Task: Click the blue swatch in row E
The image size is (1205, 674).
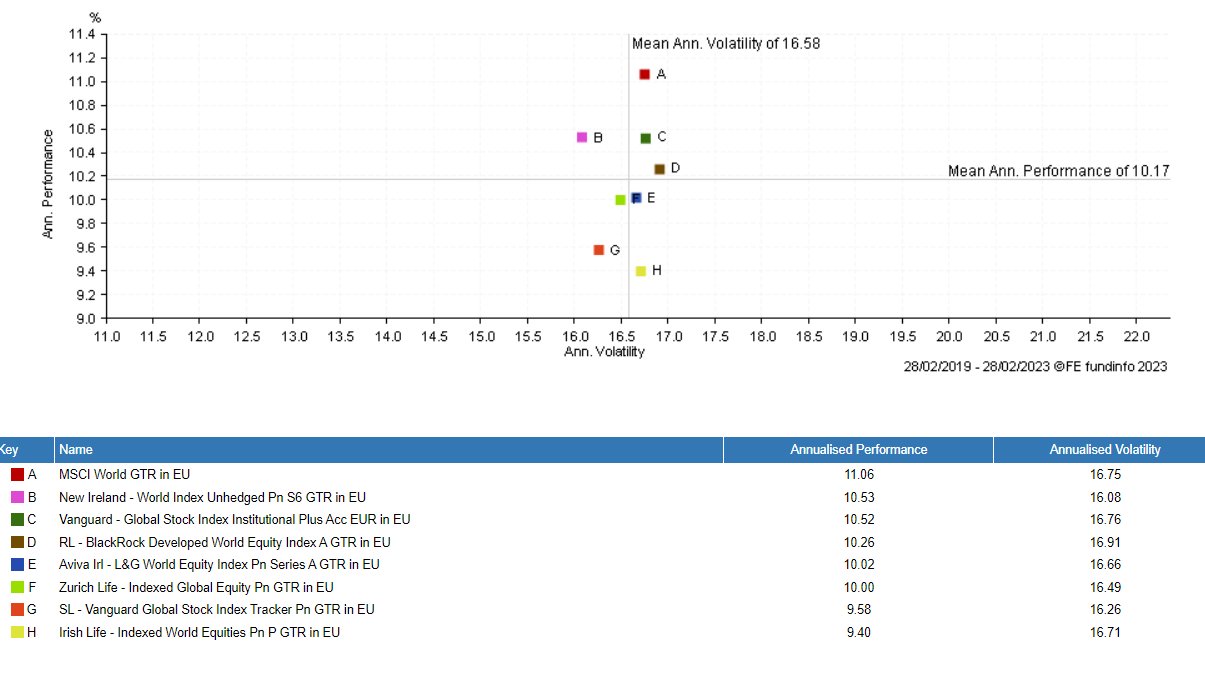Action: tap(17, 564)
